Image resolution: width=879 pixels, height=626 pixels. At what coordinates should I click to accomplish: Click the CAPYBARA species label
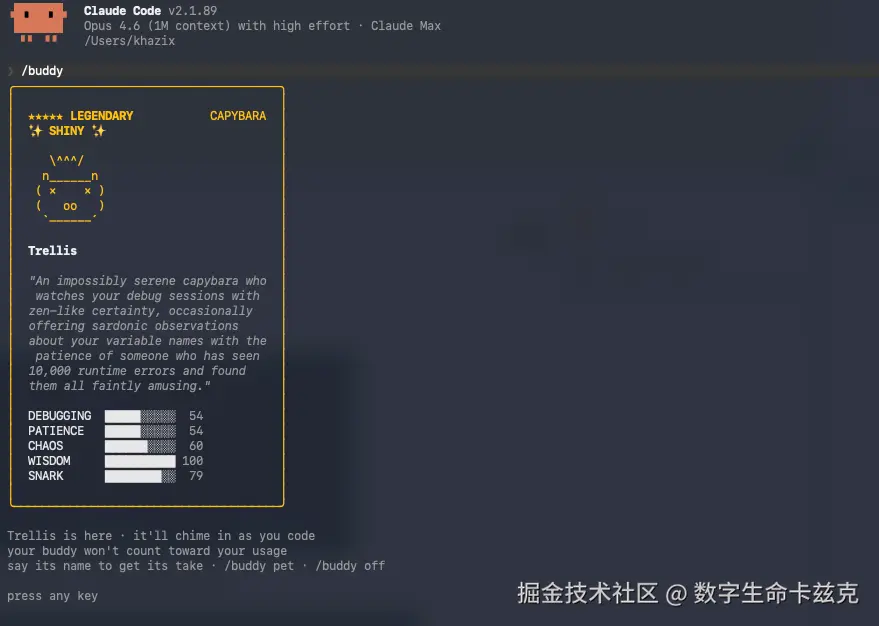coord(237,115)
